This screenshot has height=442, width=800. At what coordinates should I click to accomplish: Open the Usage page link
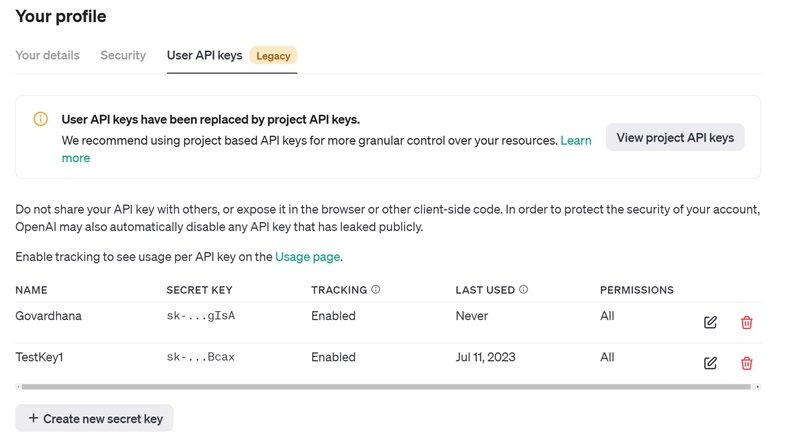tap(308, 257)
